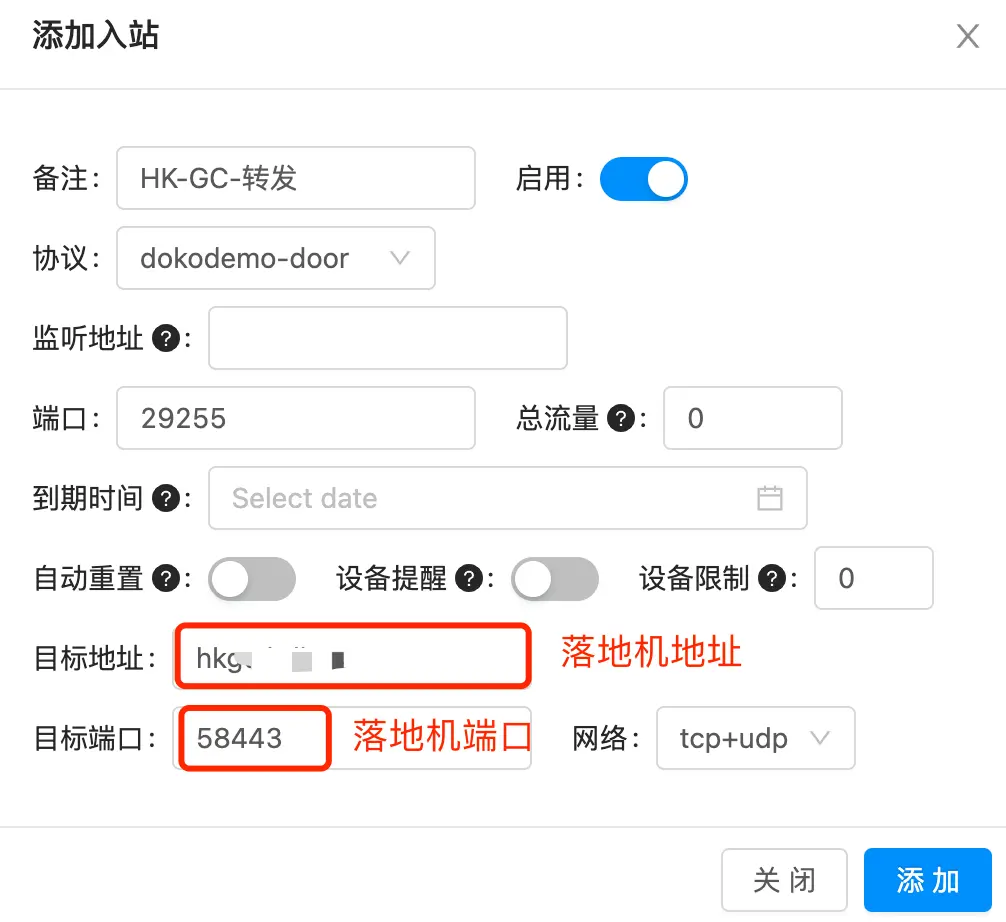The image size is (1006, 922).
Task: Click the 设备限制 help icon
Action: pyautogui.click(x=770, y=578)
